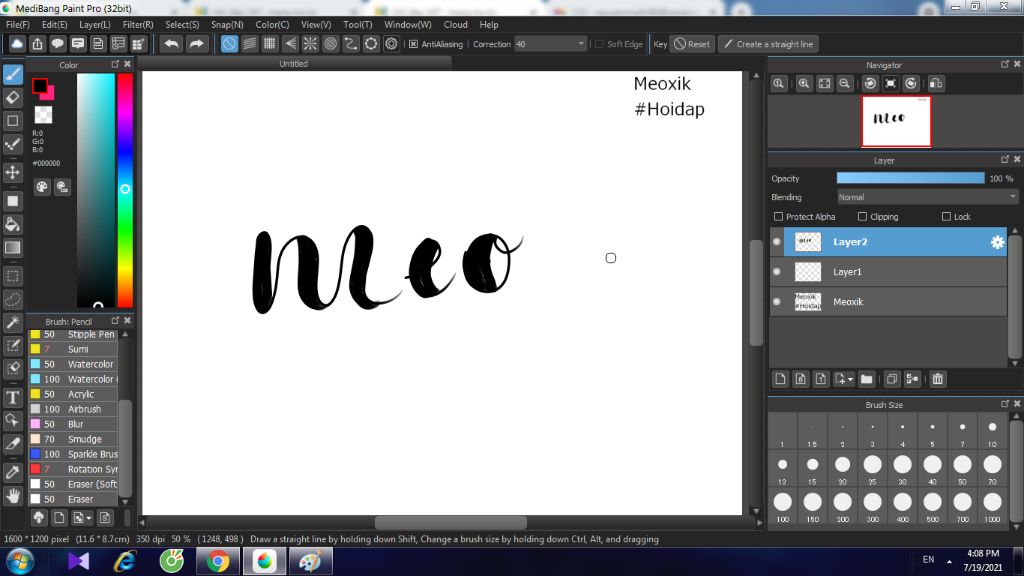Add a new layer folder
The image size is (1024, 576).
click(x=867, y=379)
